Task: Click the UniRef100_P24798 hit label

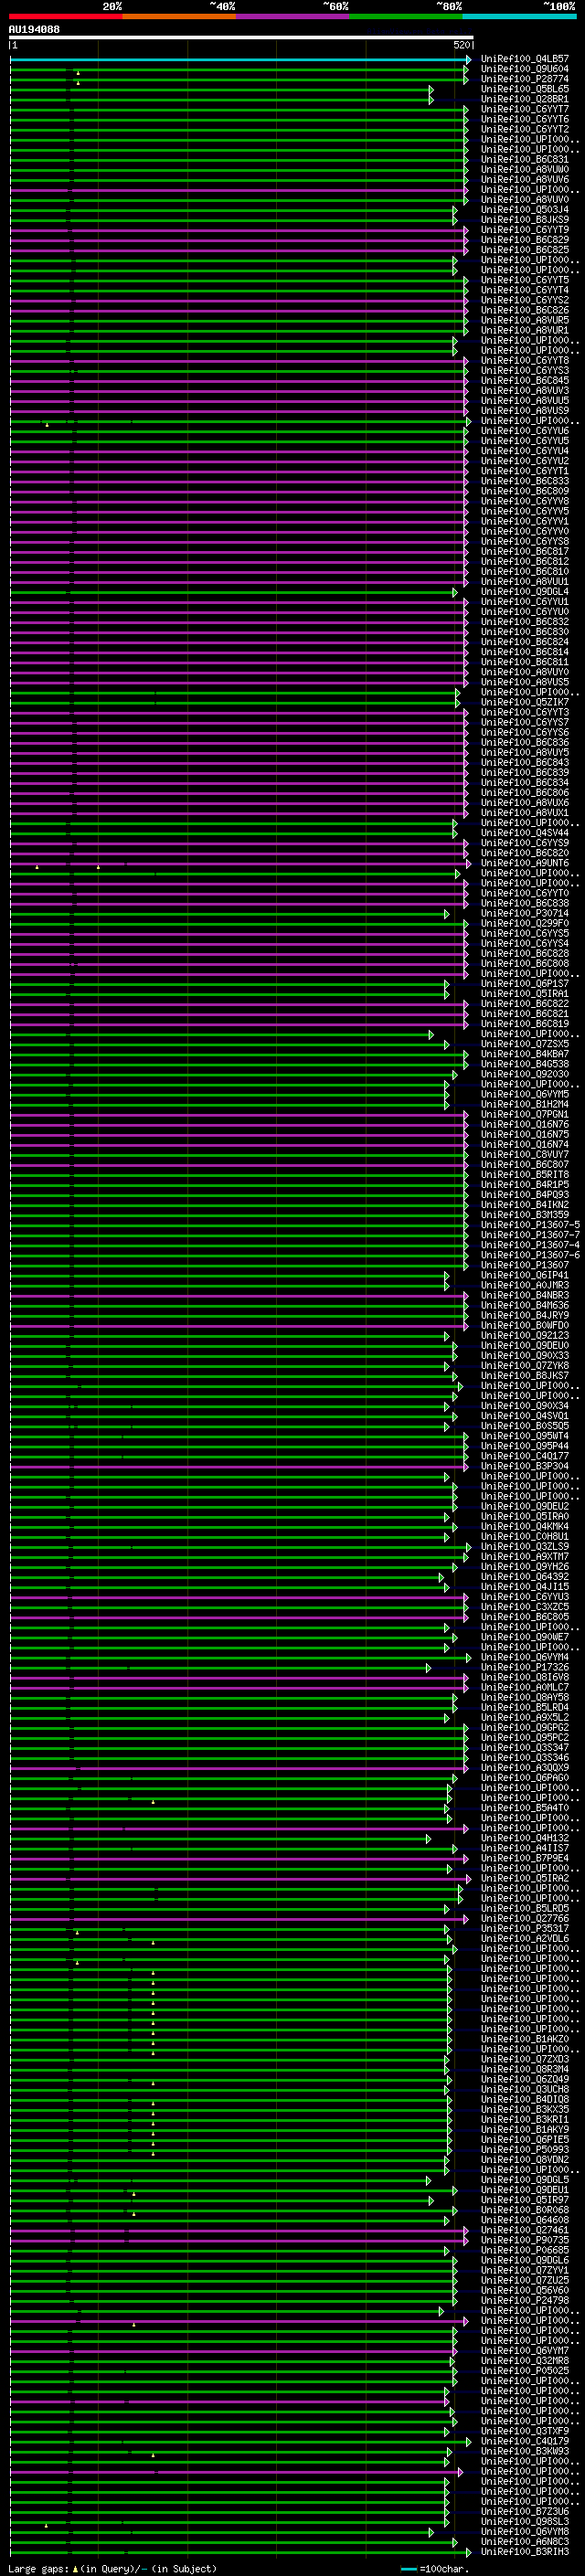Action: tap(525, 2301)
